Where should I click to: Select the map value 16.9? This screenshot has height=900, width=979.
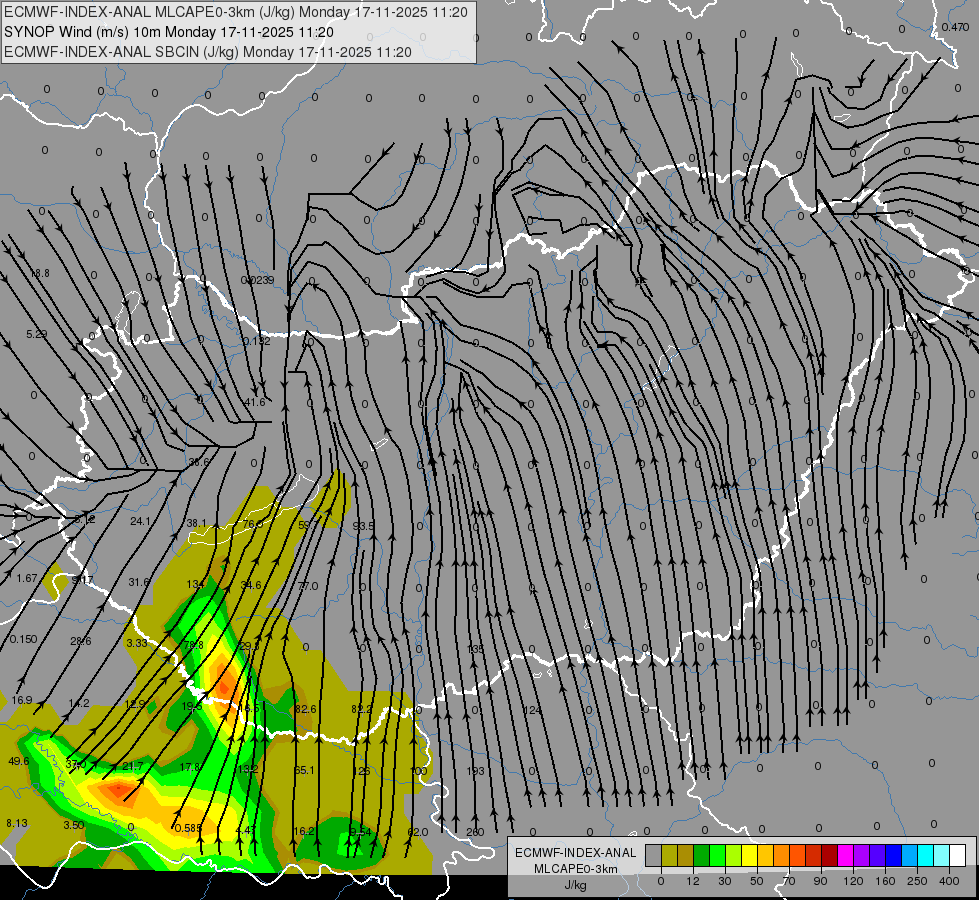point(22,700)
